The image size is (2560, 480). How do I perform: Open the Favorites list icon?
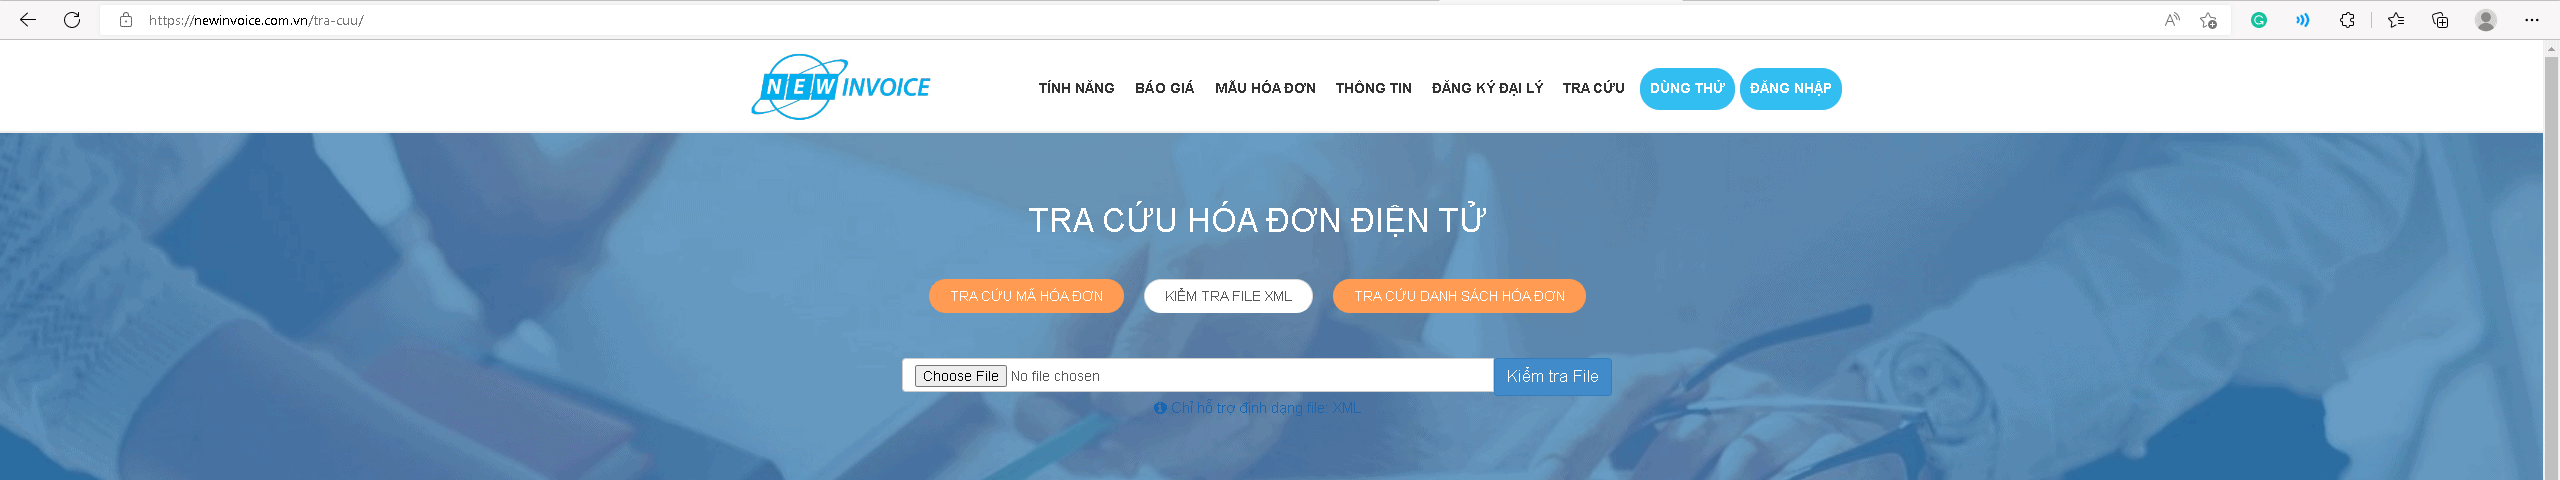(2396, 20)
